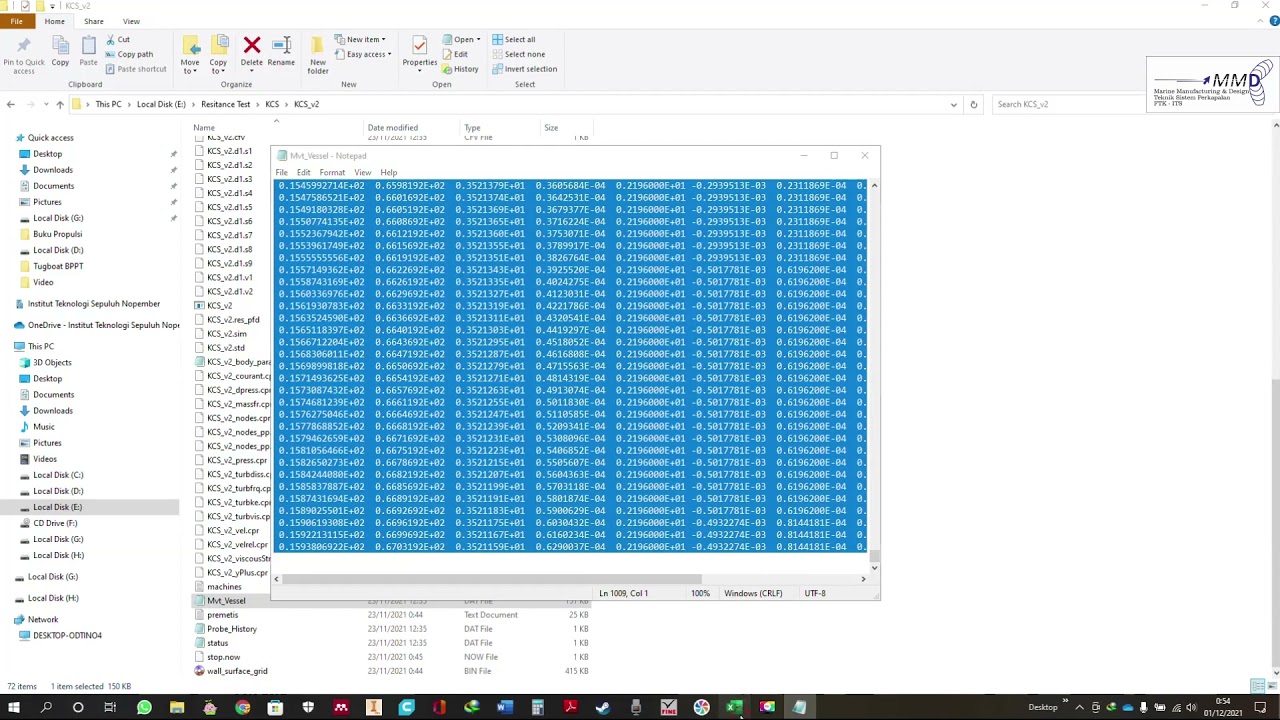Open recent locations dropdown arrow
1280x720 pixels.
pos(45,104)
